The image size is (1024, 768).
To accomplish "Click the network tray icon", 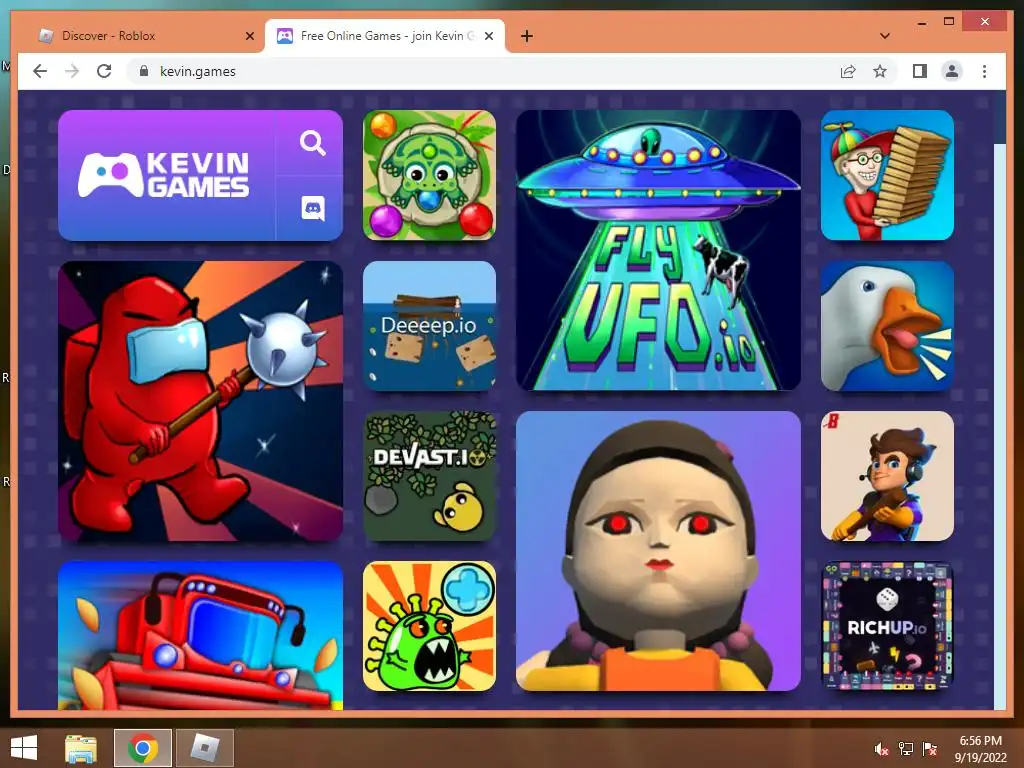I will coord(906,749).
